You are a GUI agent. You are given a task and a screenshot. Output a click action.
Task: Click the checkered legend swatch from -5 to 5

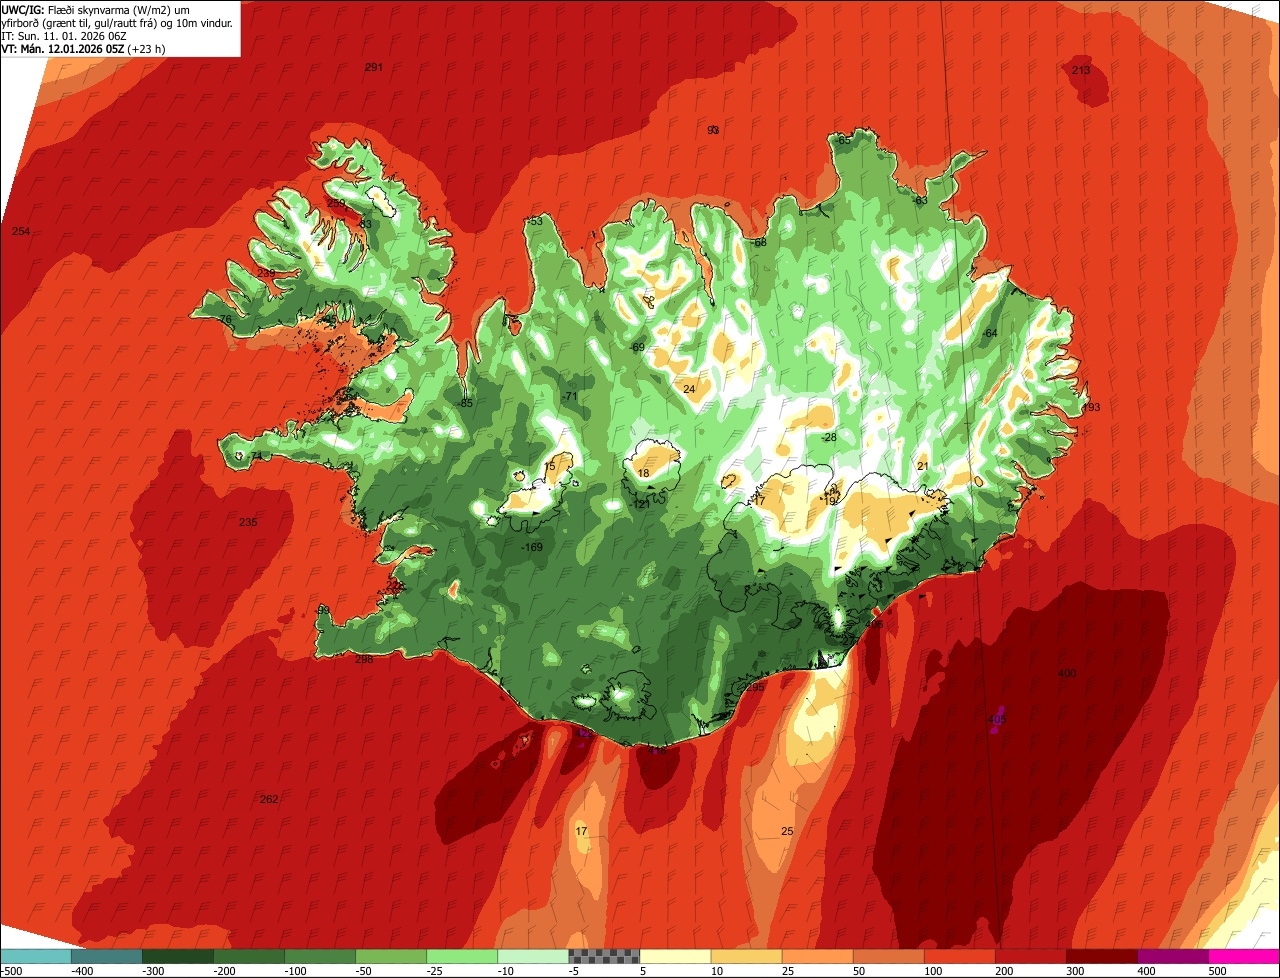(x=604, y=956)
